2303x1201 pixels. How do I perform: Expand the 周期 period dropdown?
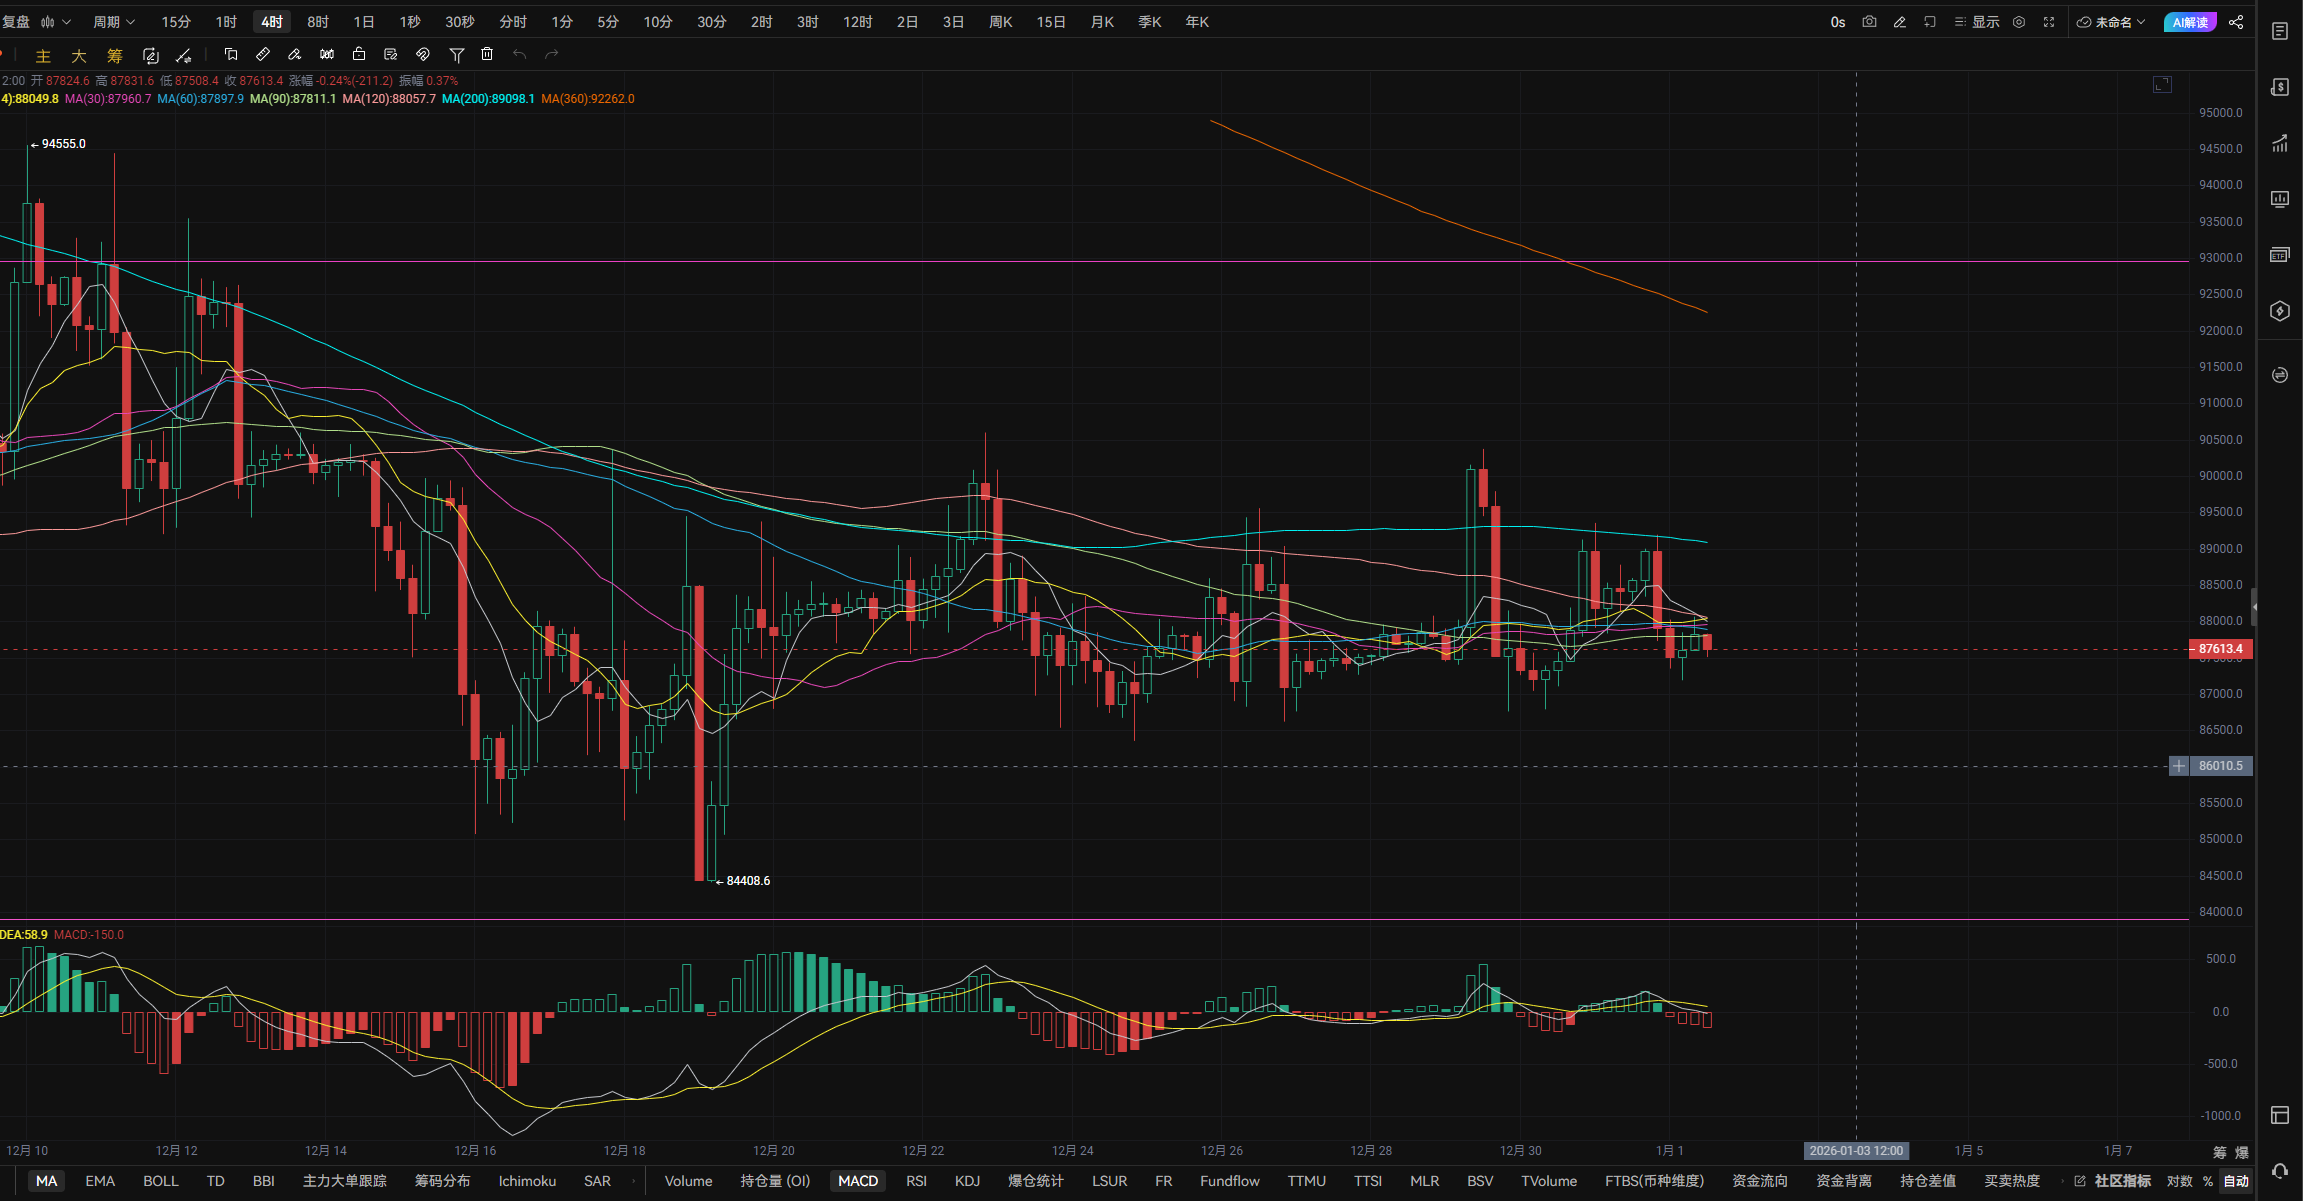pyautogui.click(x=113, y=22)
